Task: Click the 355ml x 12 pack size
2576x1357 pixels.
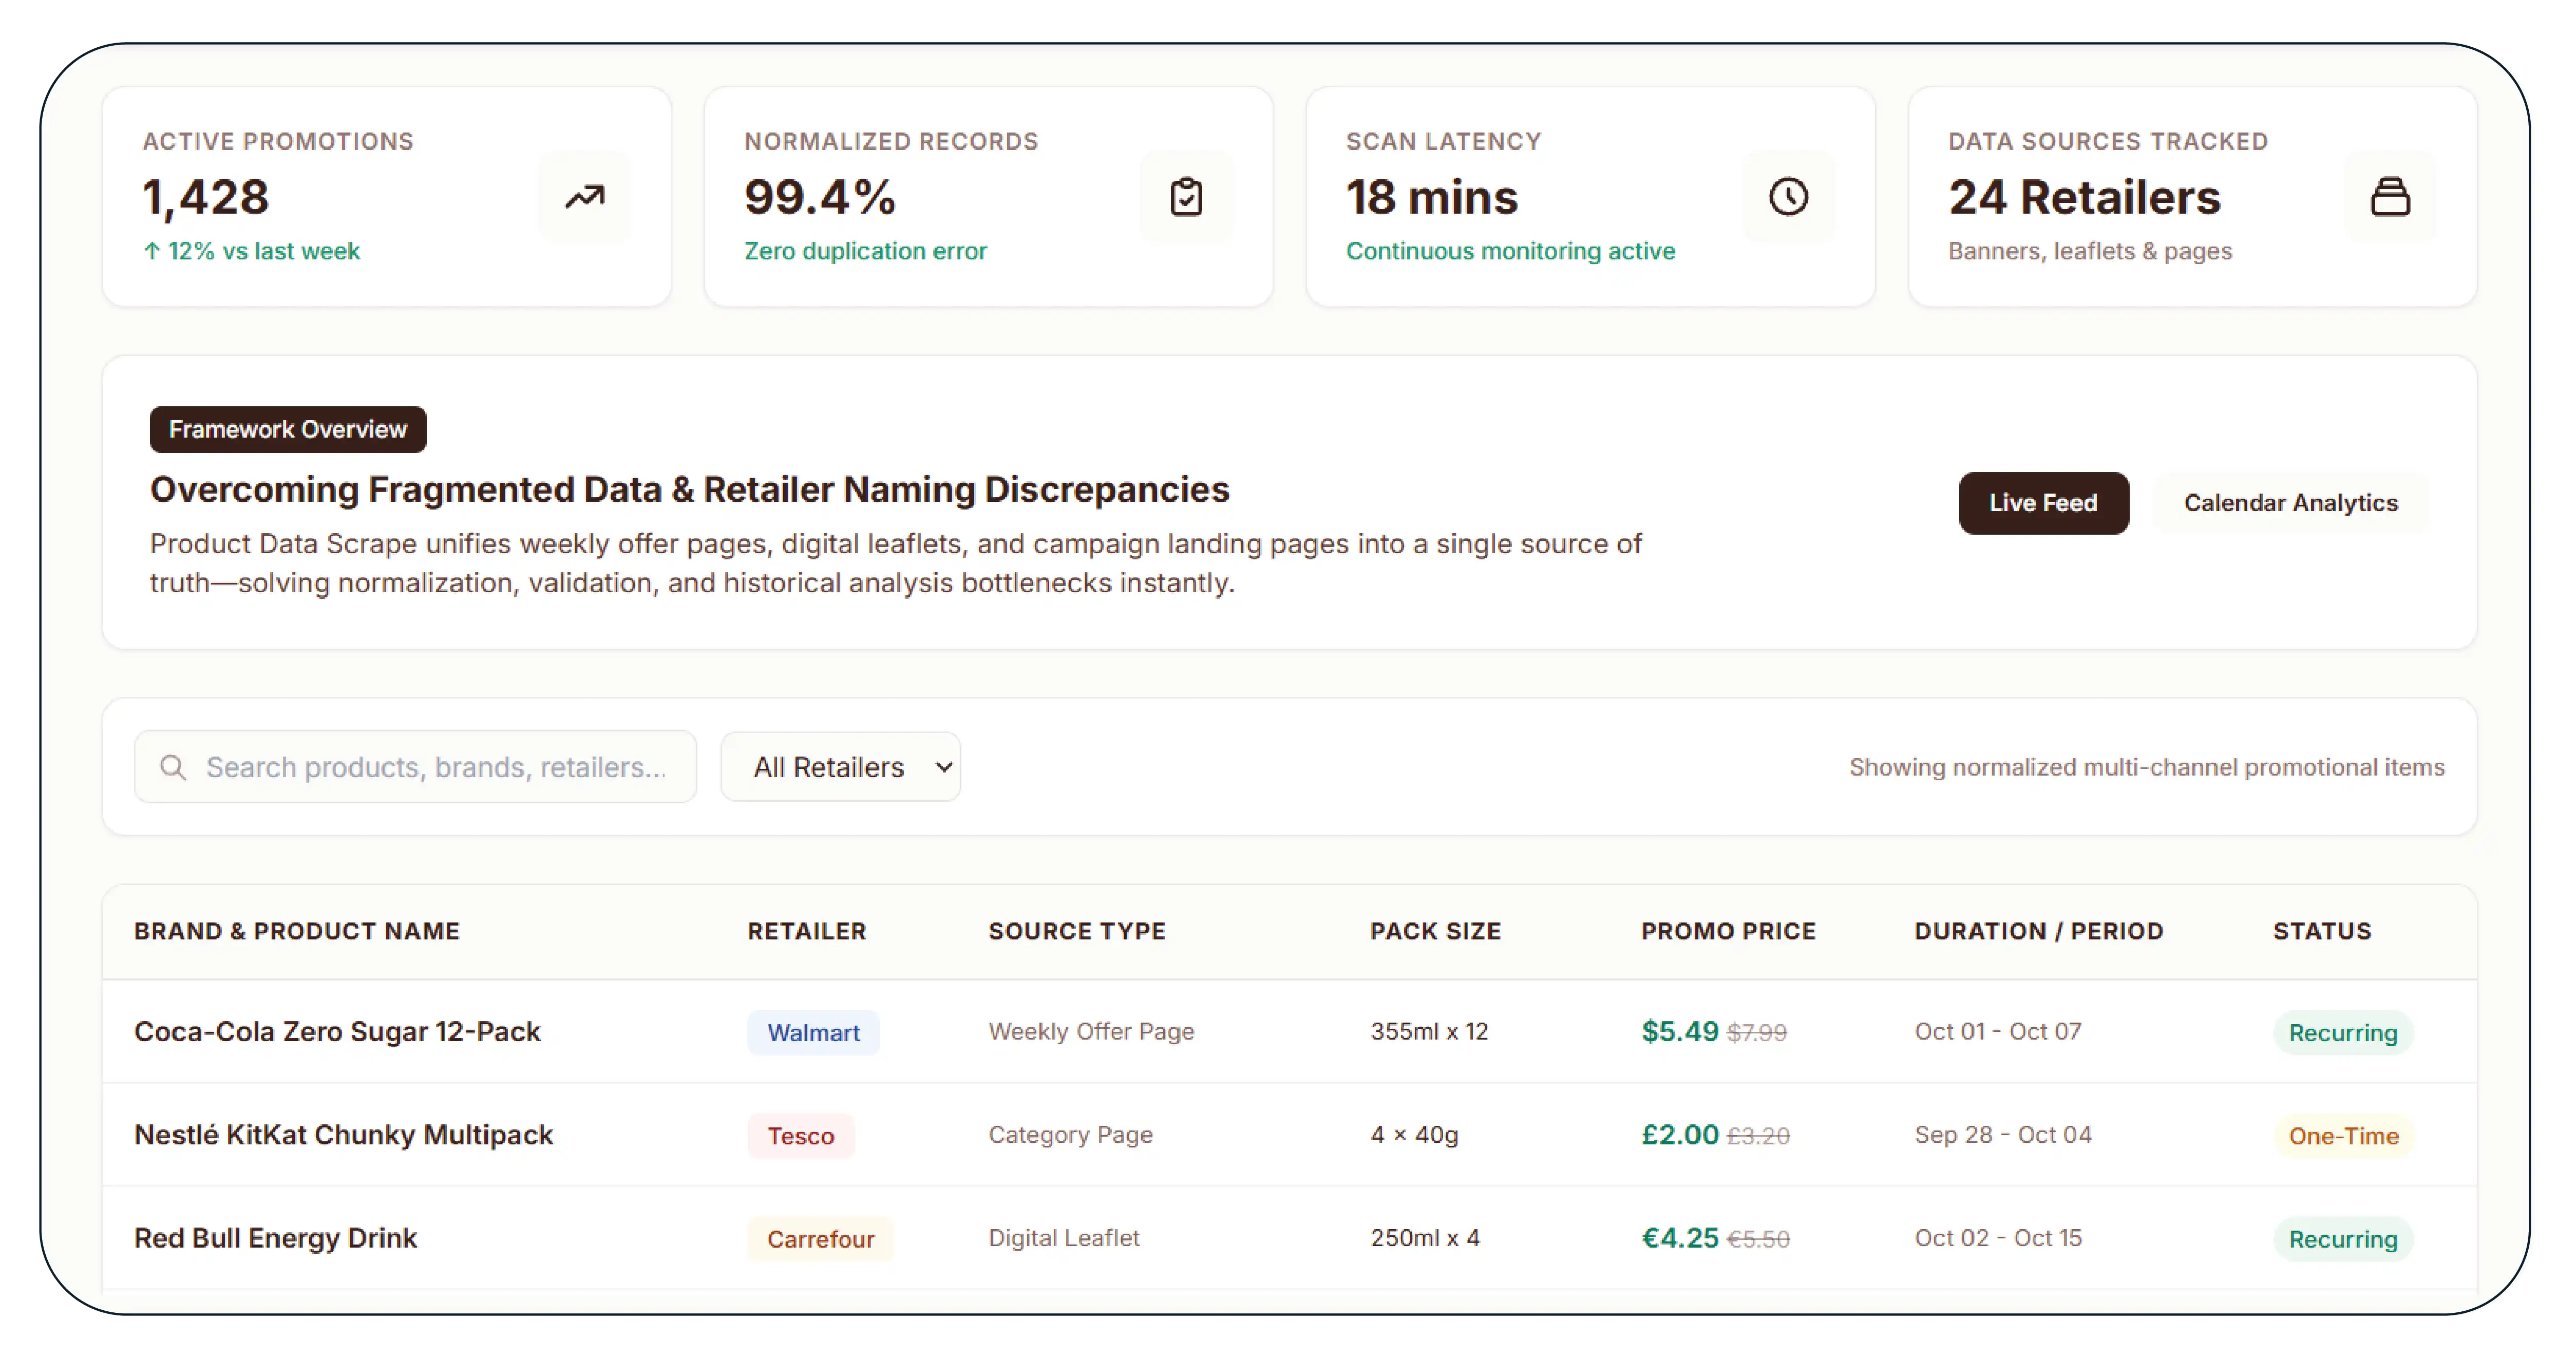Action: pos(1429,1031)
